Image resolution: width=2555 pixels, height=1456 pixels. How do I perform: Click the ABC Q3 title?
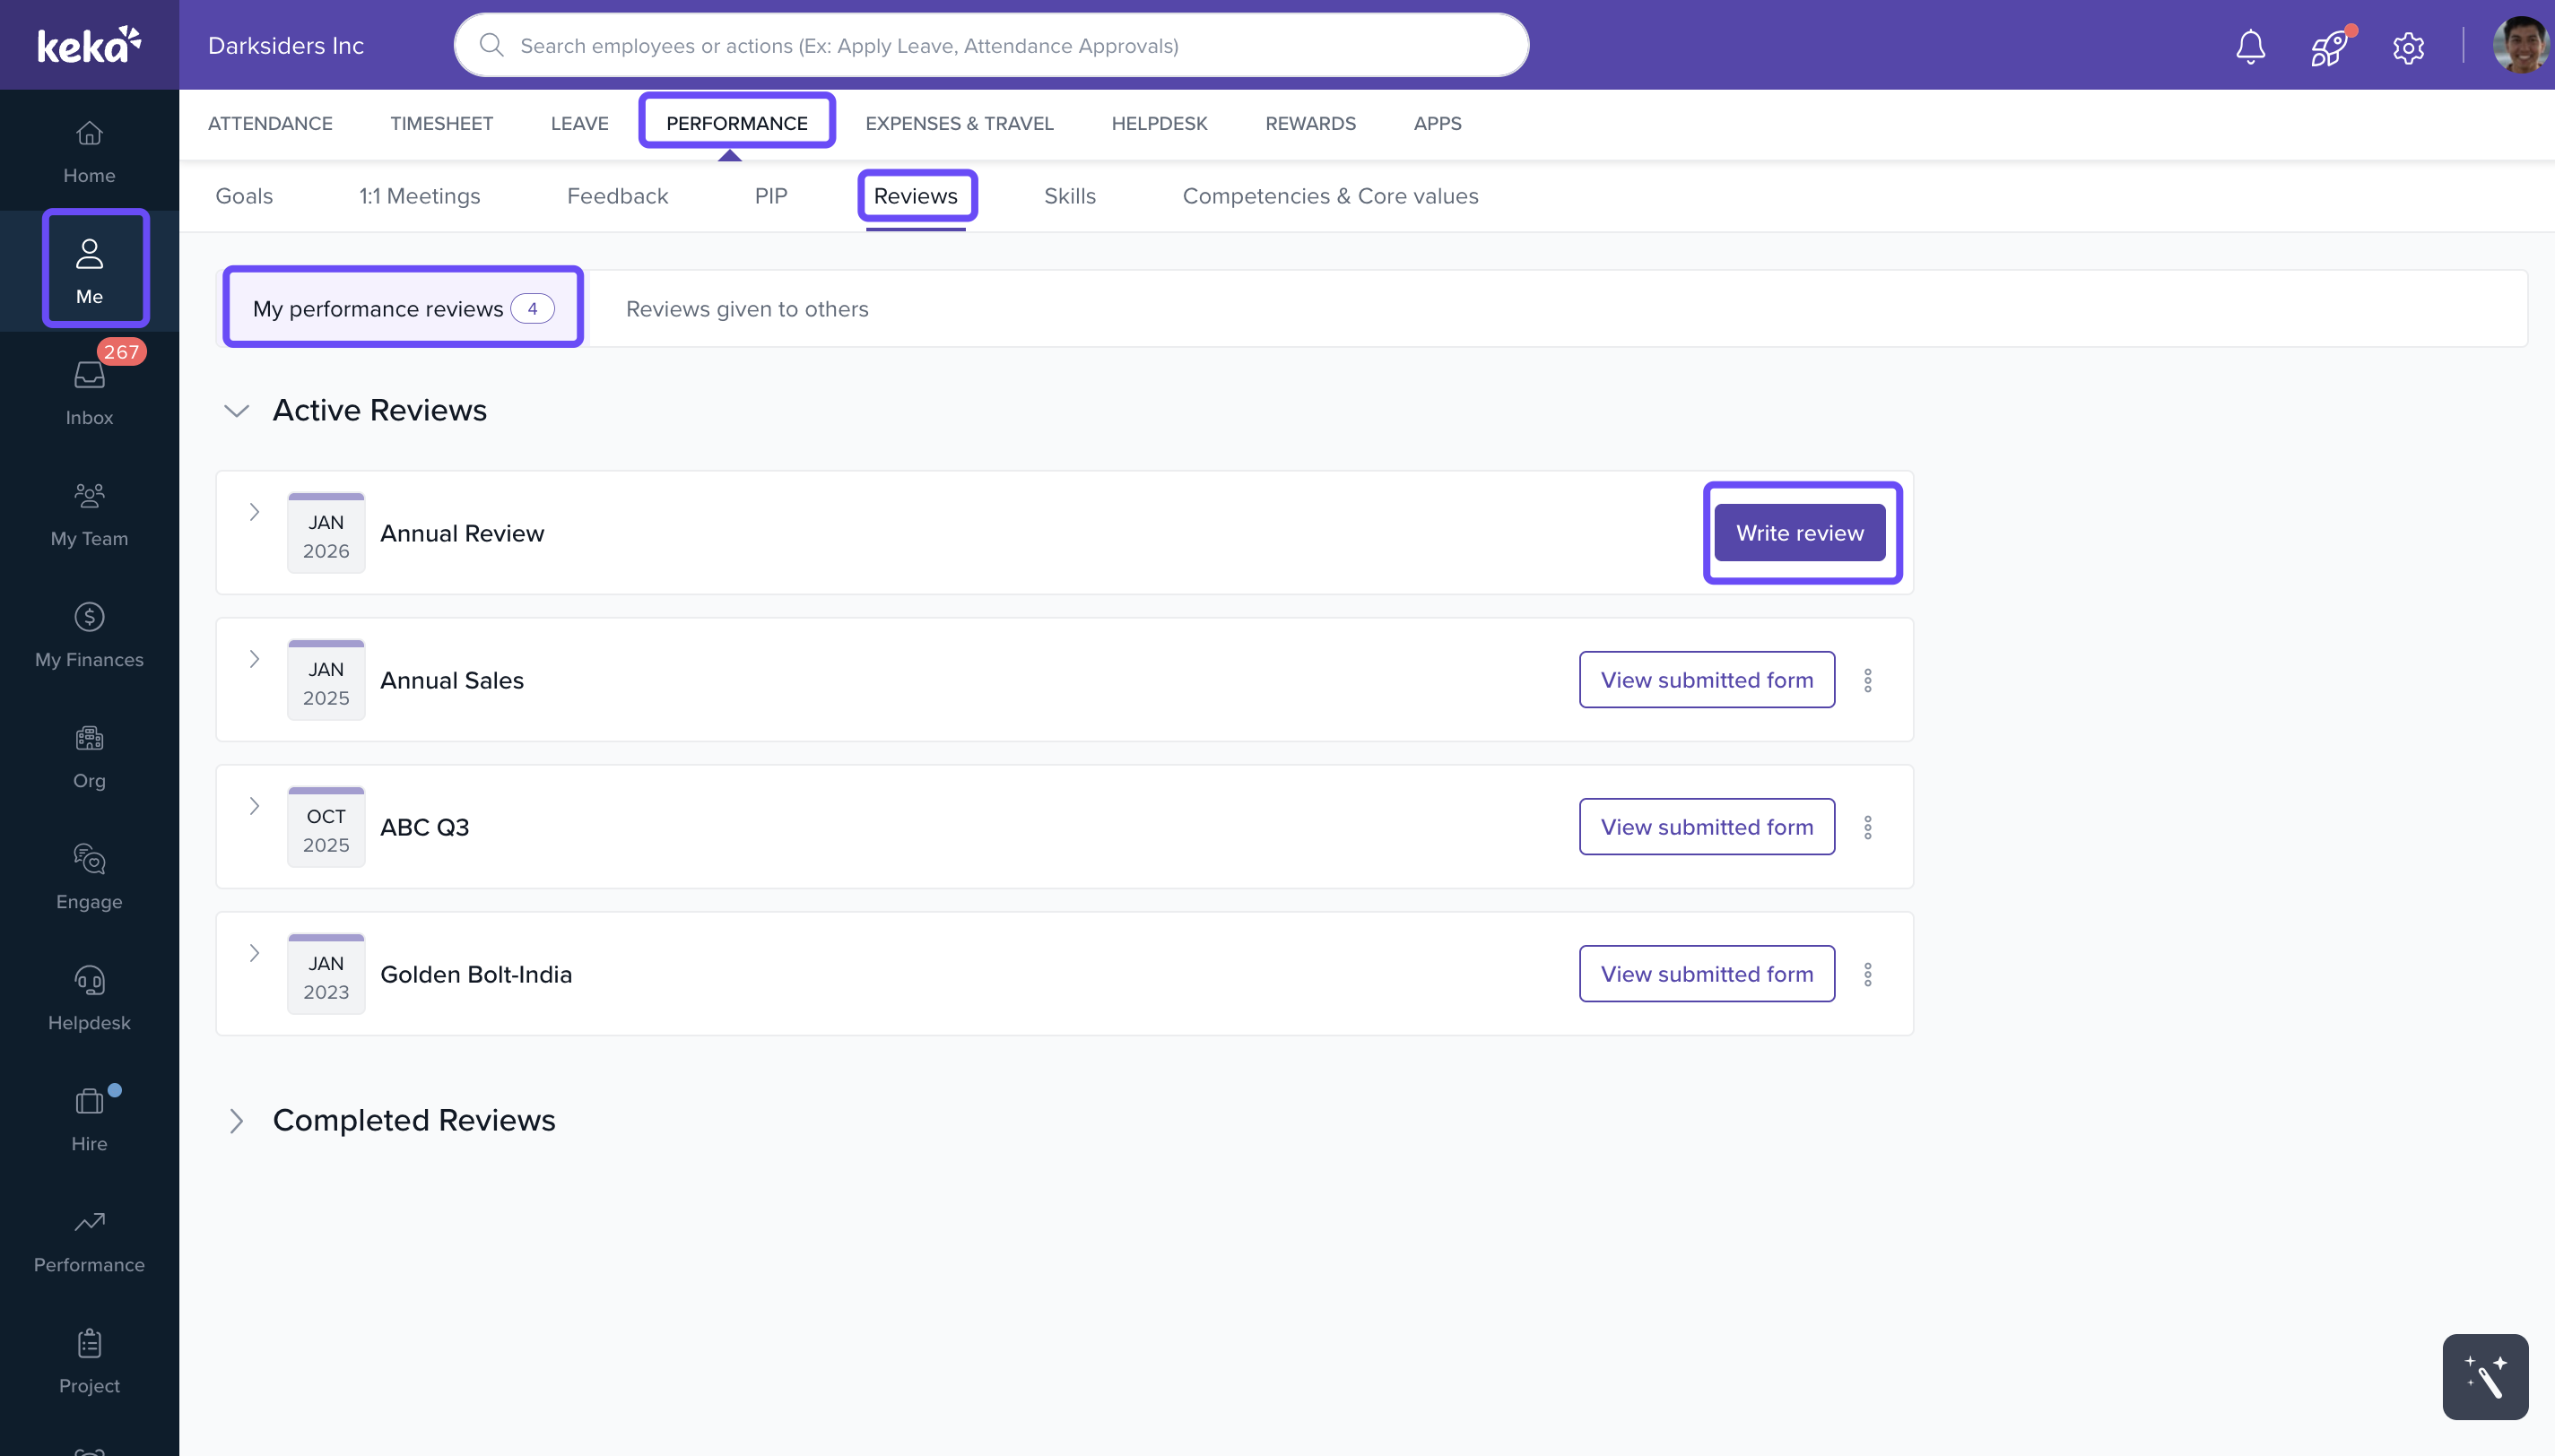point(425,827)
